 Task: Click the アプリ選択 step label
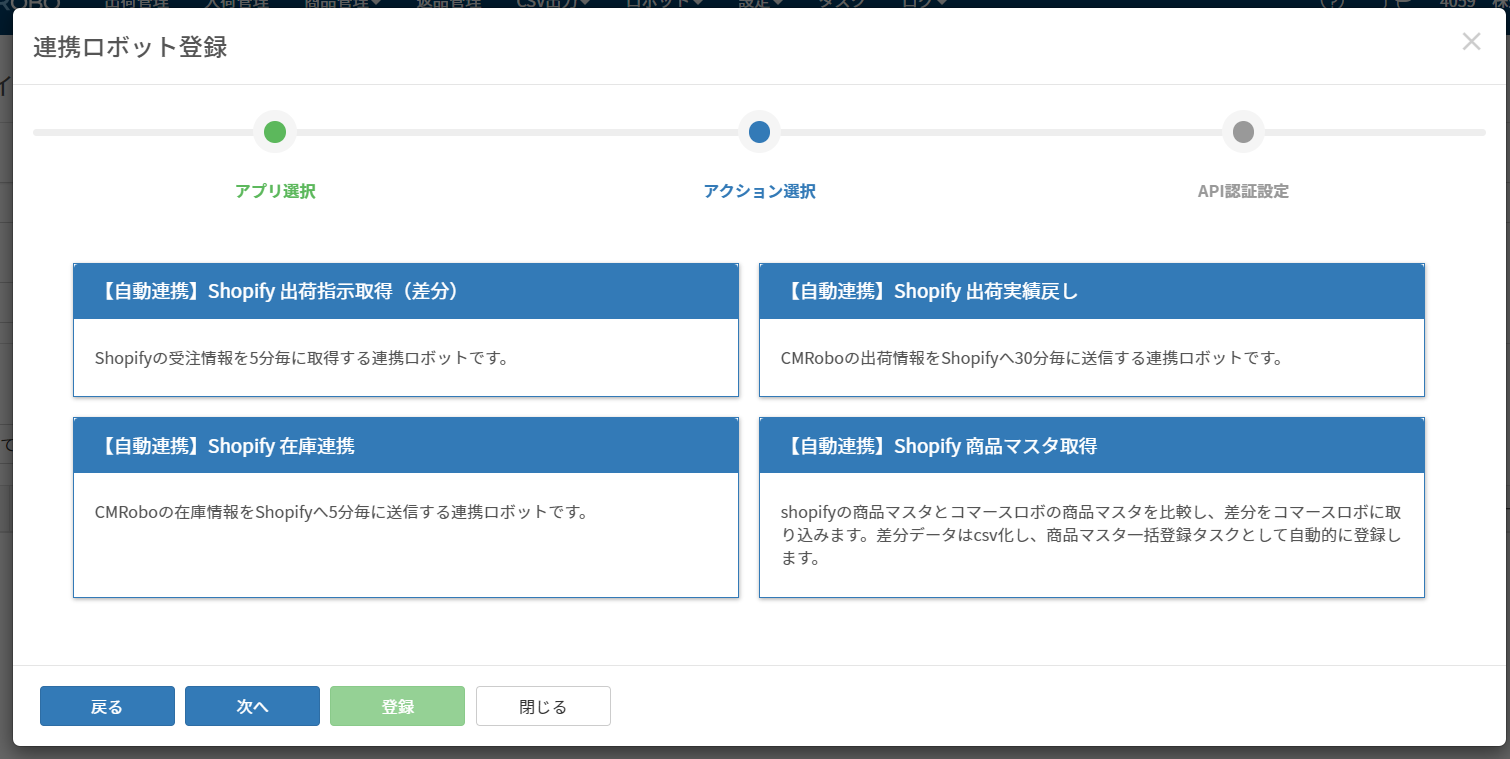click(275, 191)
